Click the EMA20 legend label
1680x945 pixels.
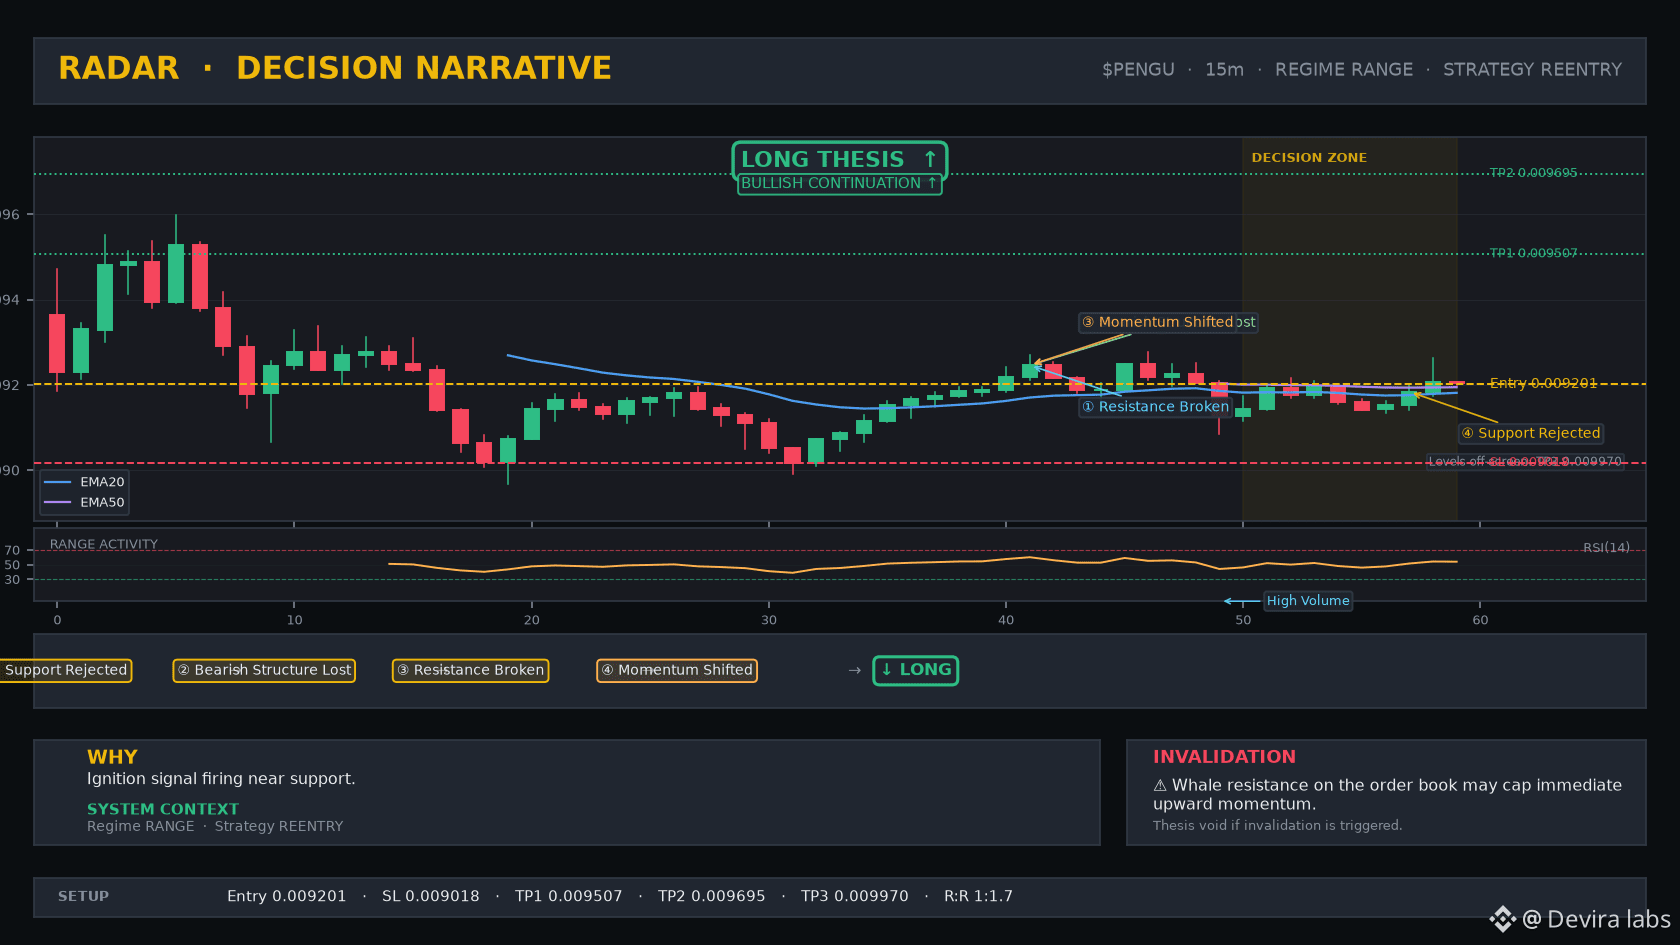click(102, 482)
